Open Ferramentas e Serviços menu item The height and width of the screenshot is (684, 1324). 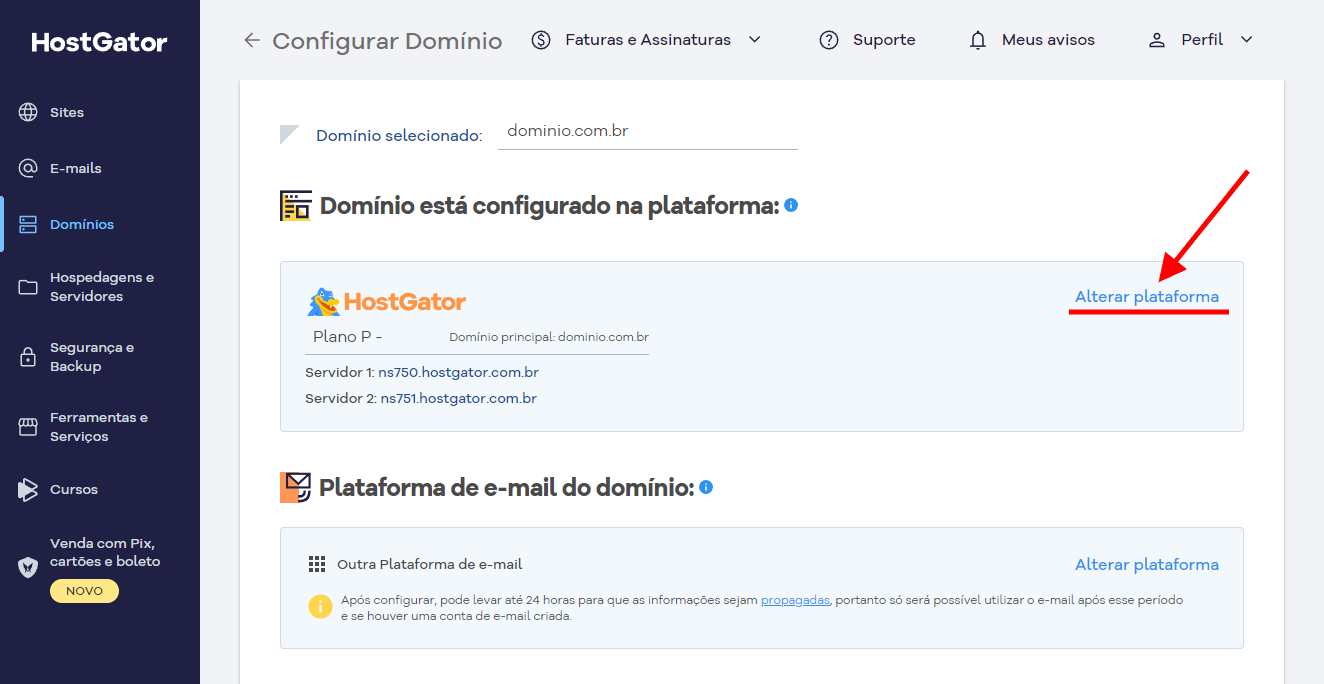pyautogui.click(x=100, y=427)
